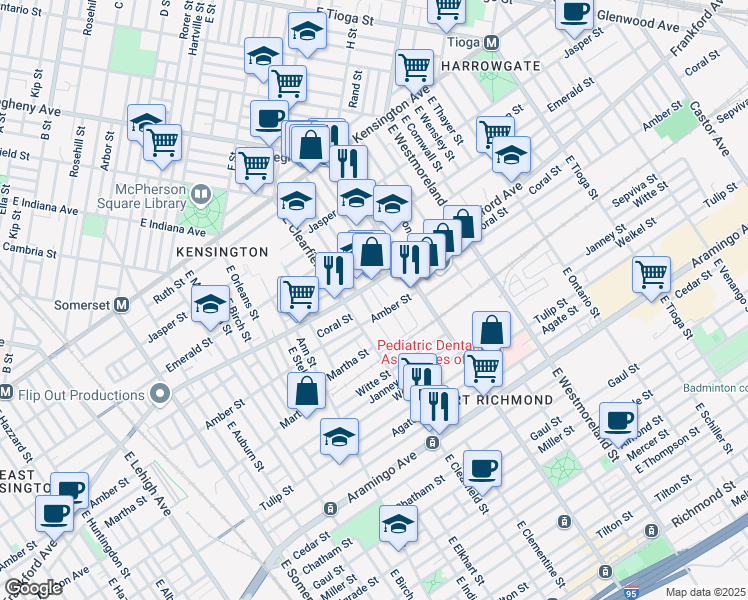Open the McPherson Square Library marker

(201, 193)
